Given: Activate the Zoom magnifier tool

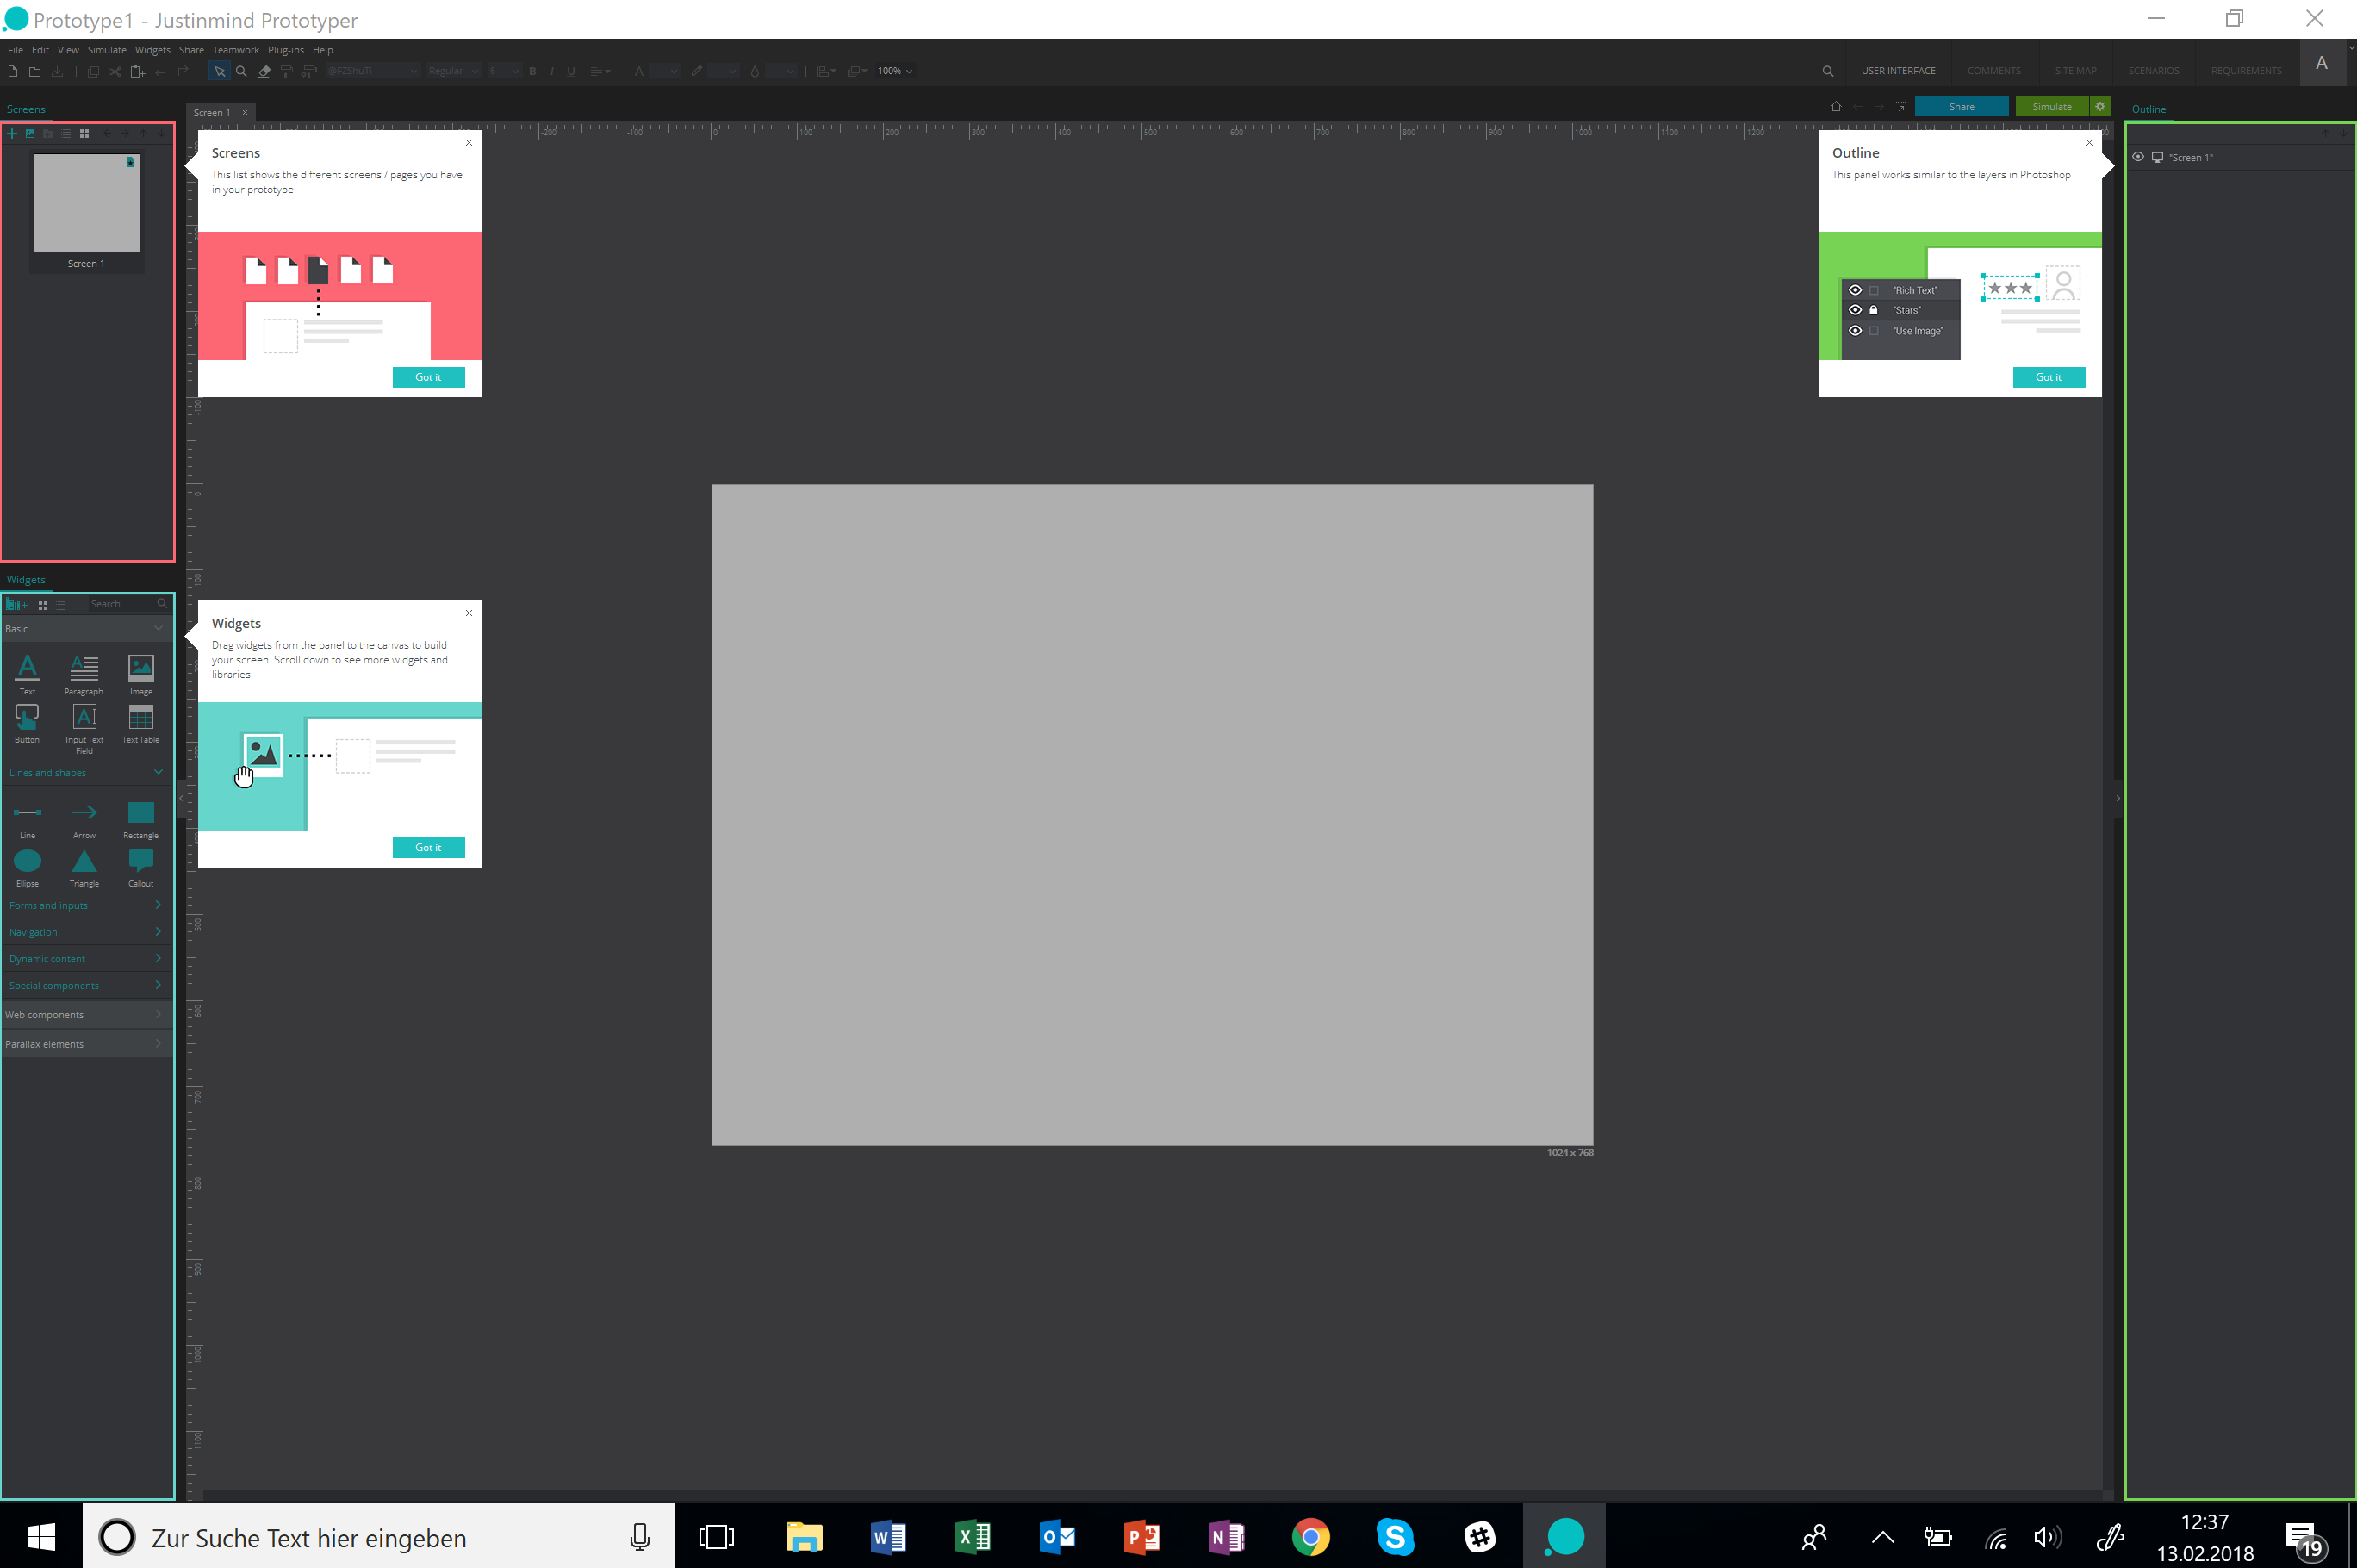Looking at the screenshot, I should 241,71.
